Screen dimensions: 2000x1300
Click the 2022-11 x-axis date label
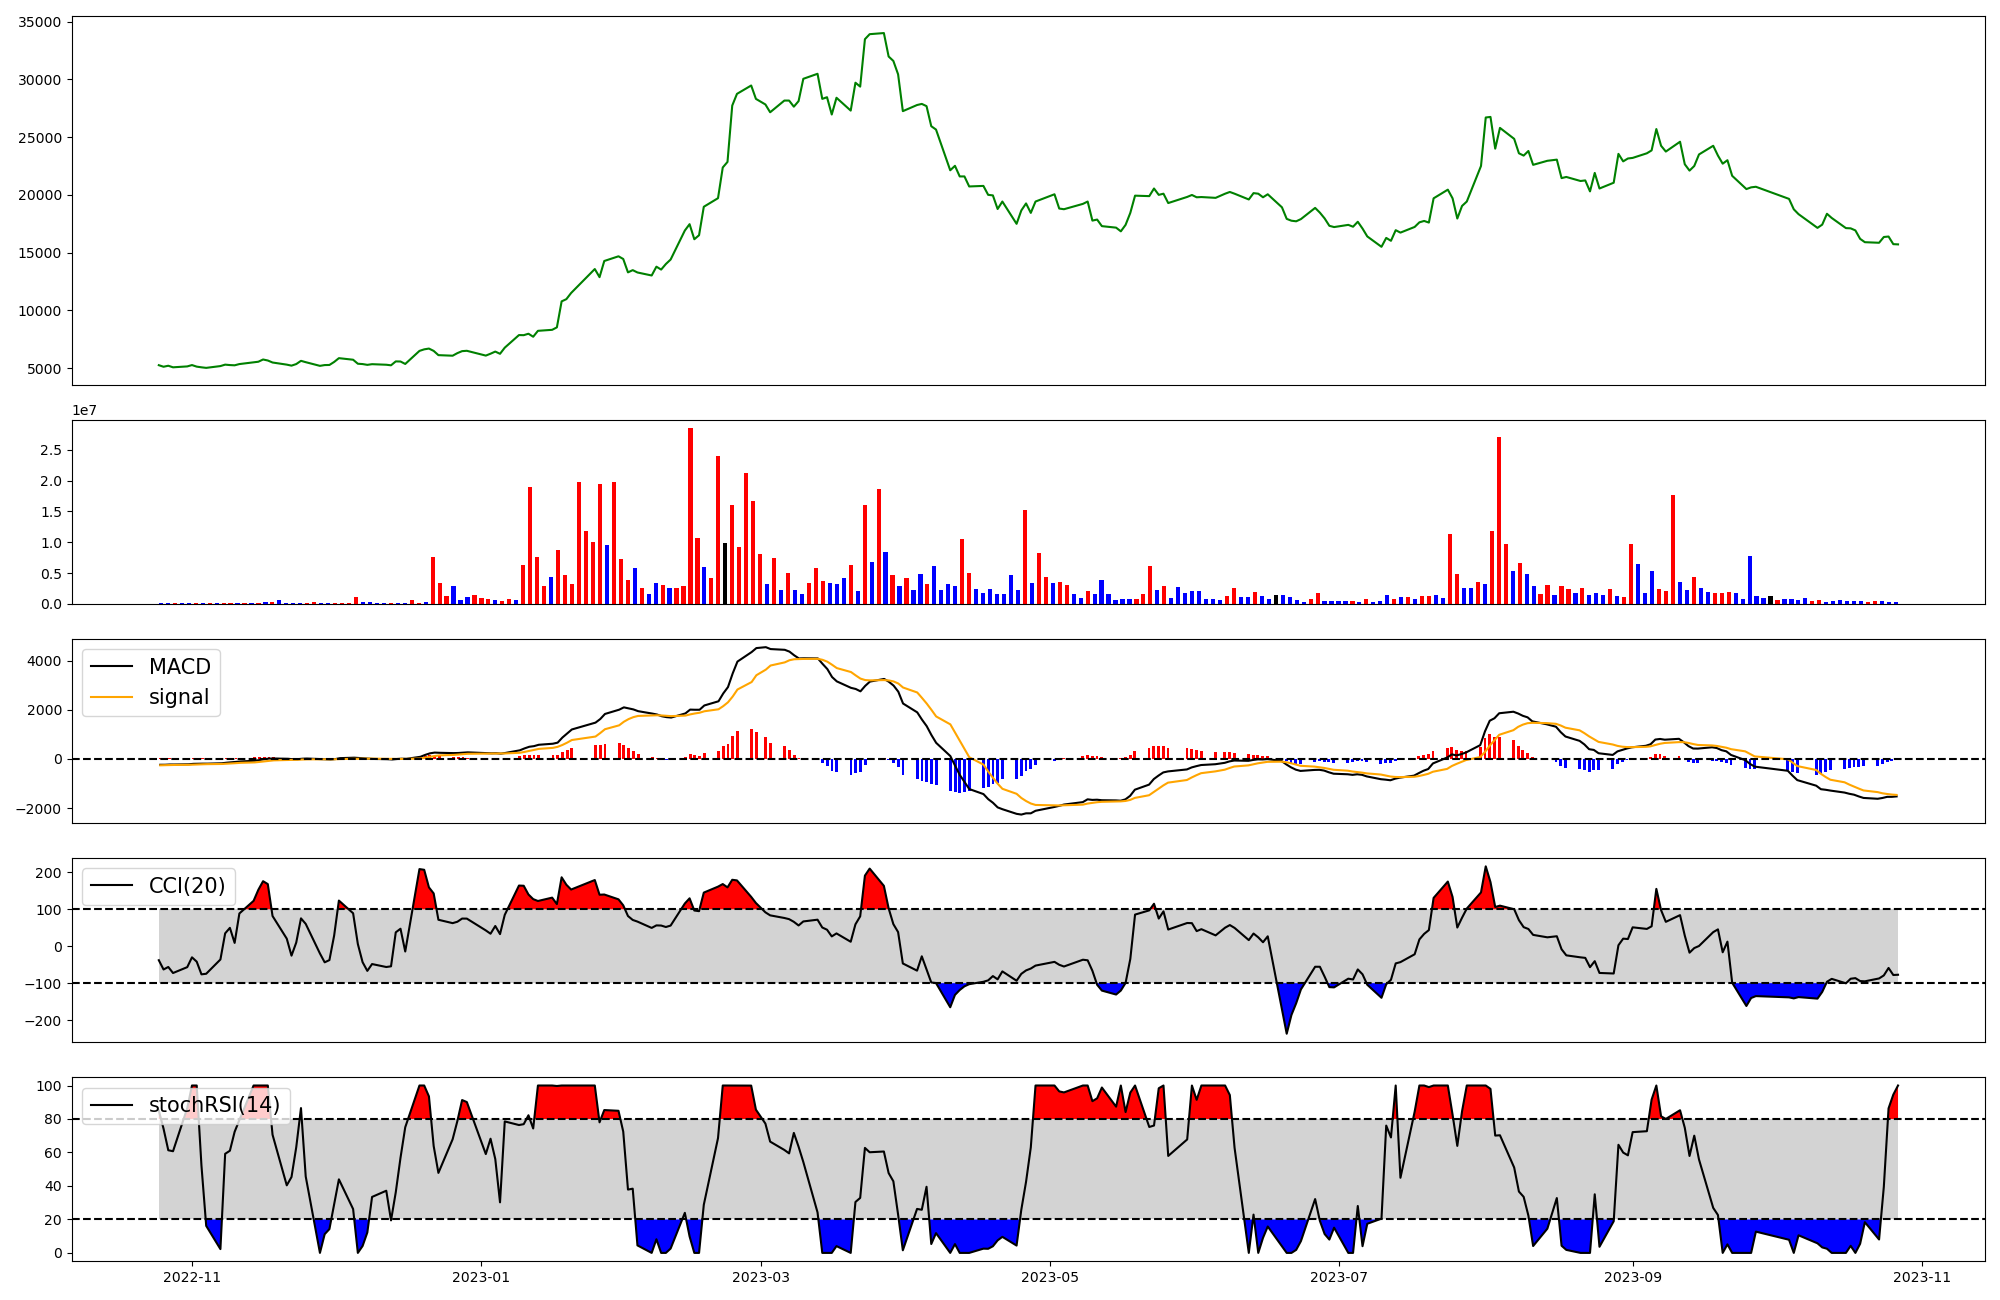click(x=192, y=1277)
